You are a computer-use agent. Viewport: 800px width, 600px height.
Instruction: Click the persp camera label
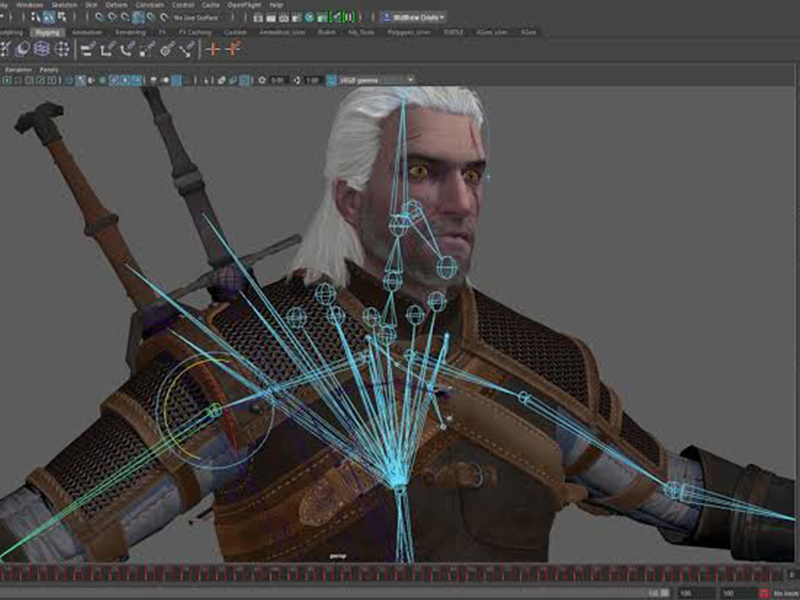(338, 556)
